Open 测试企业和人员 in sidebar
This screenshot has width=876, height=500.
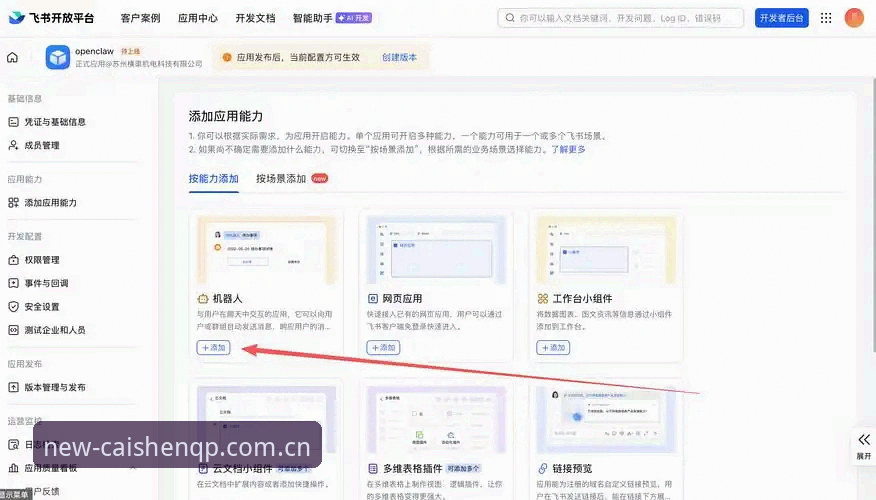click(x=55, y=330)
